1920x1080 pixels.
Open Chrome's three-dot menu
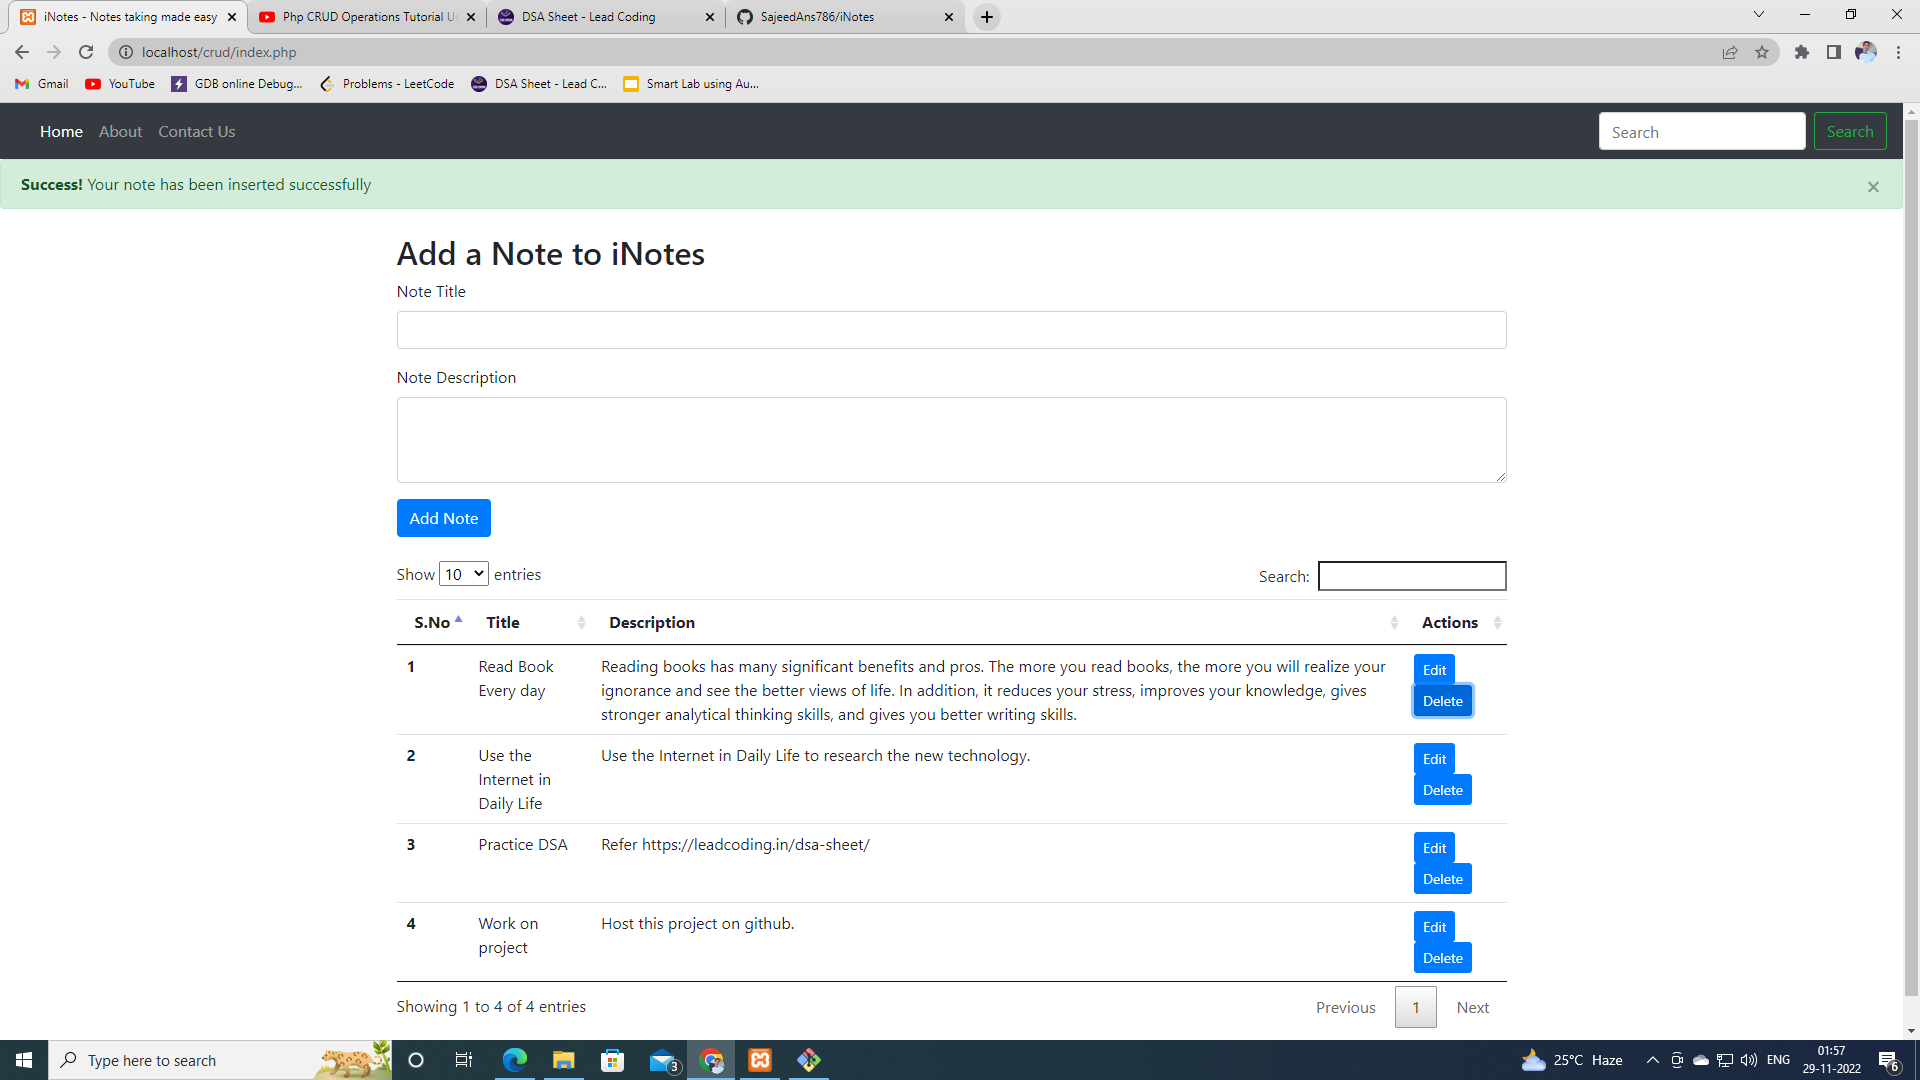[1898, 52]
